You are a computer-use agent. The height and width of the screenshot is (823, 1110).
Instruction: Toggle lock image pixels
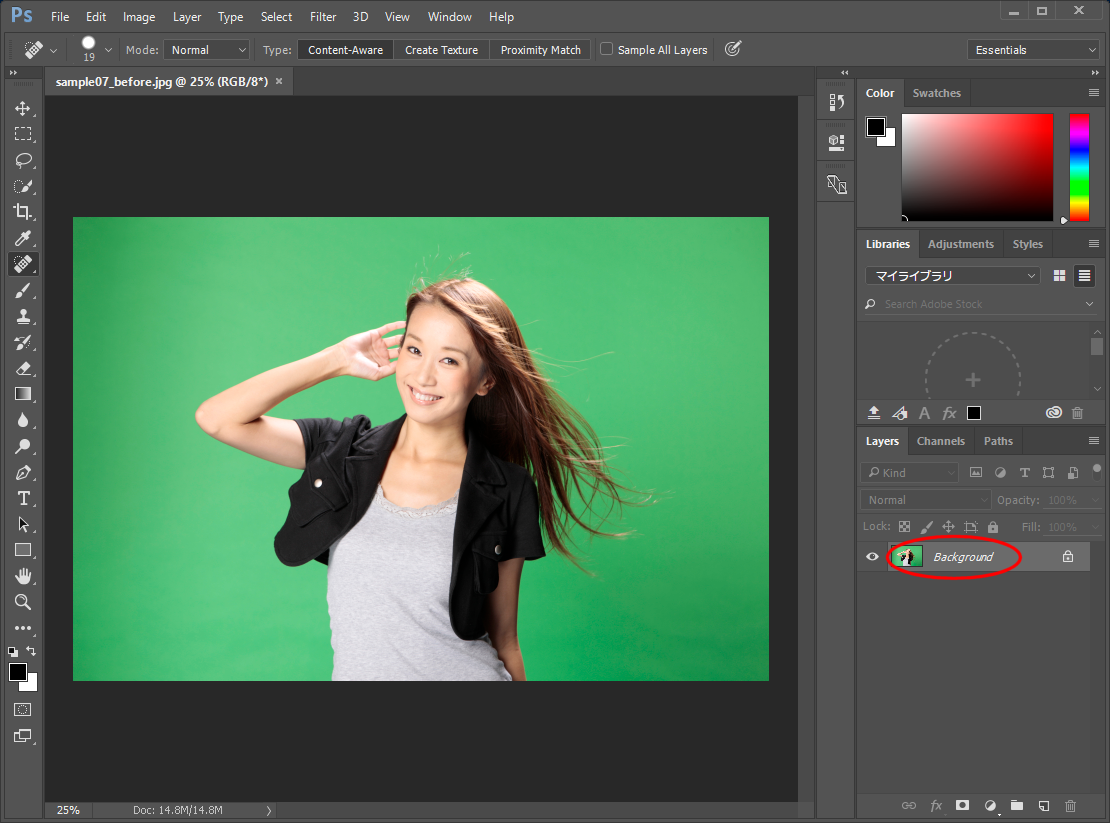pyautogui.click(x=926, y=526)
